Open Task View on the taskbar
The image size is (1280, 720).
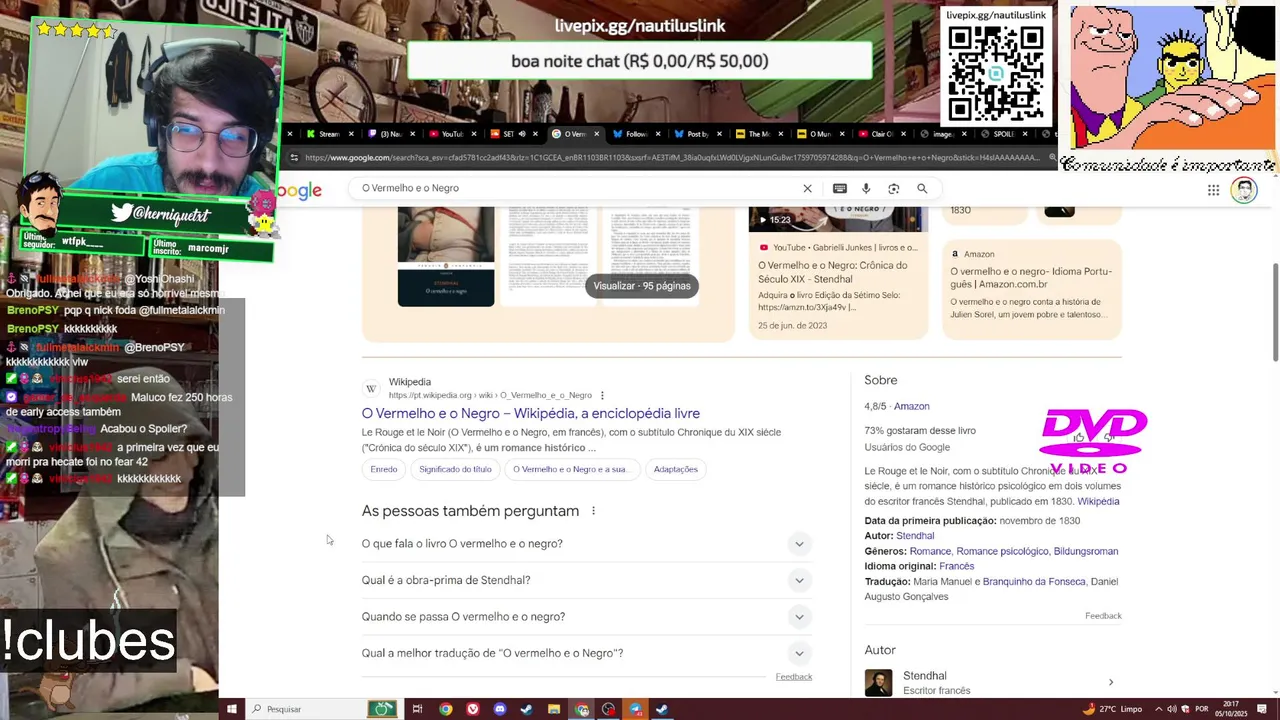(x=417, y=709)
